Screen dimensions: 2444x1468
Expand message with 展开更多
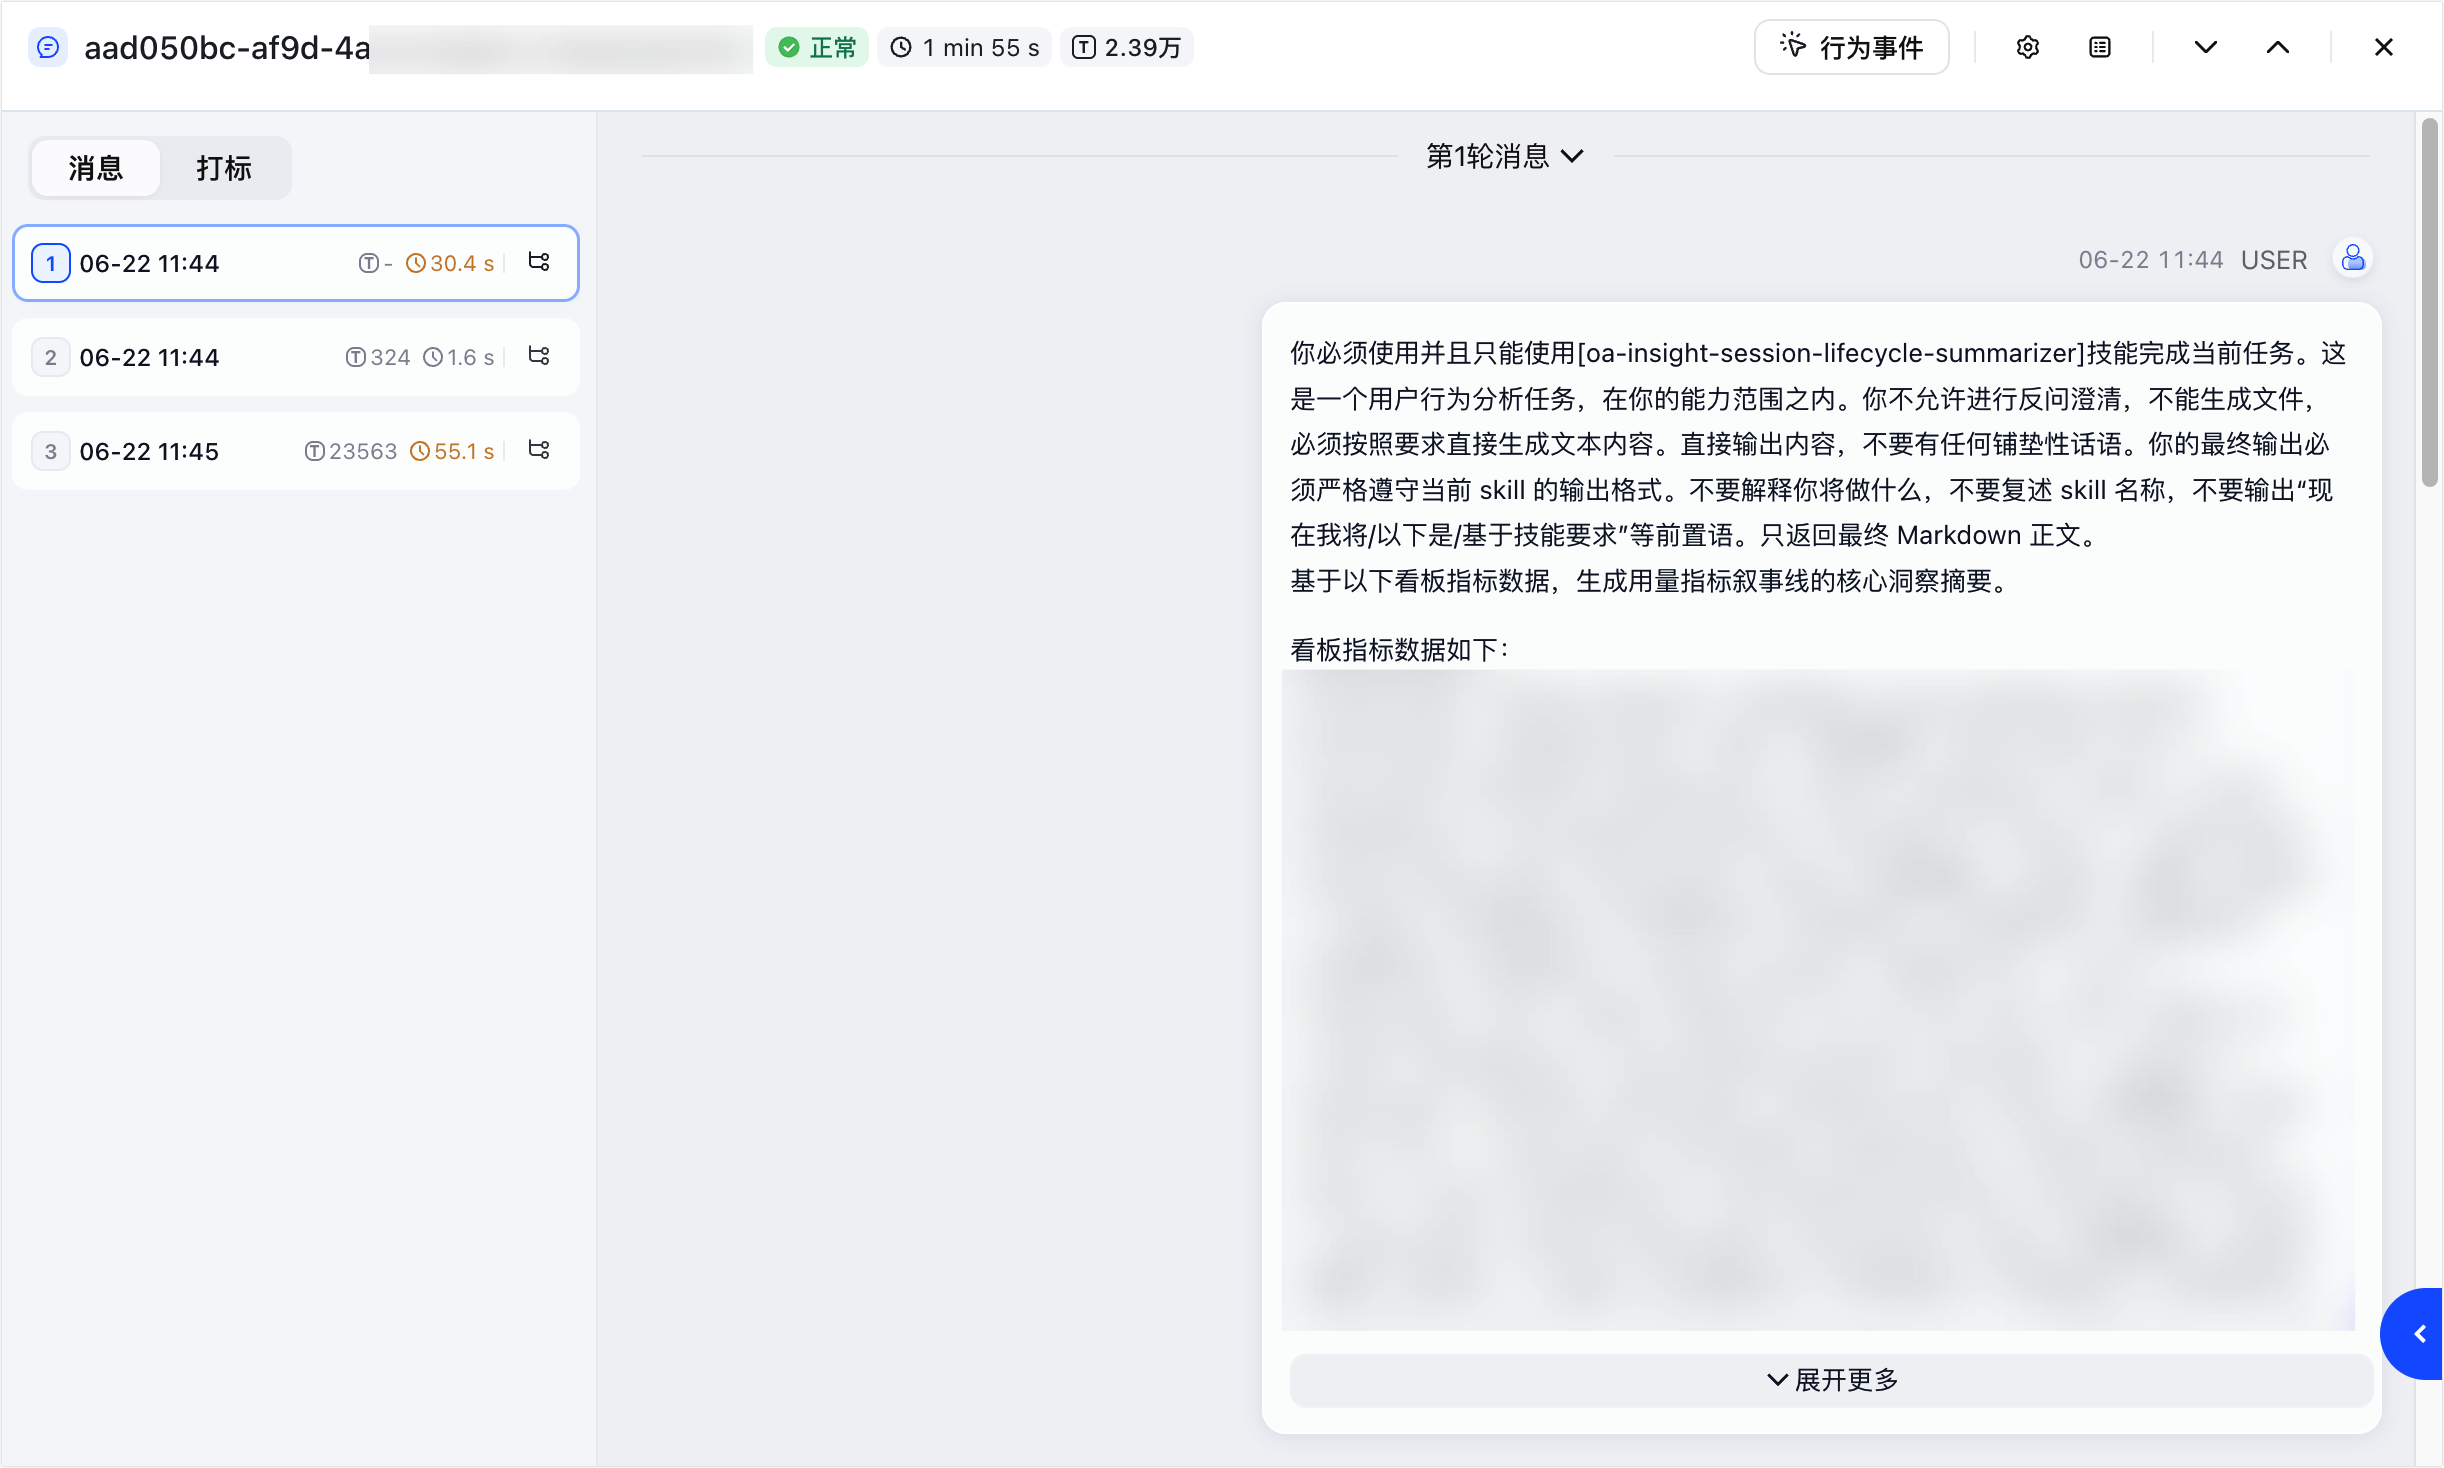(x=1831, y=1380)
